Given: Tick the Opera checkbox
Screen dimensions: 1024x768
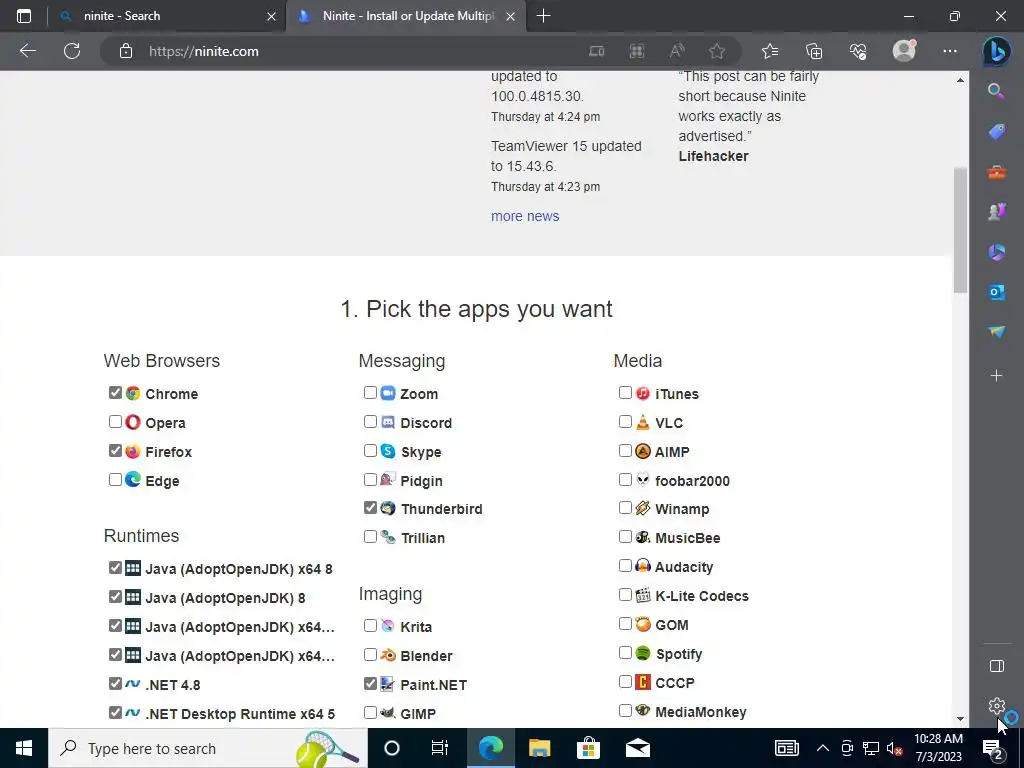Looking at the screenshot, I should (x=116, y=422).
